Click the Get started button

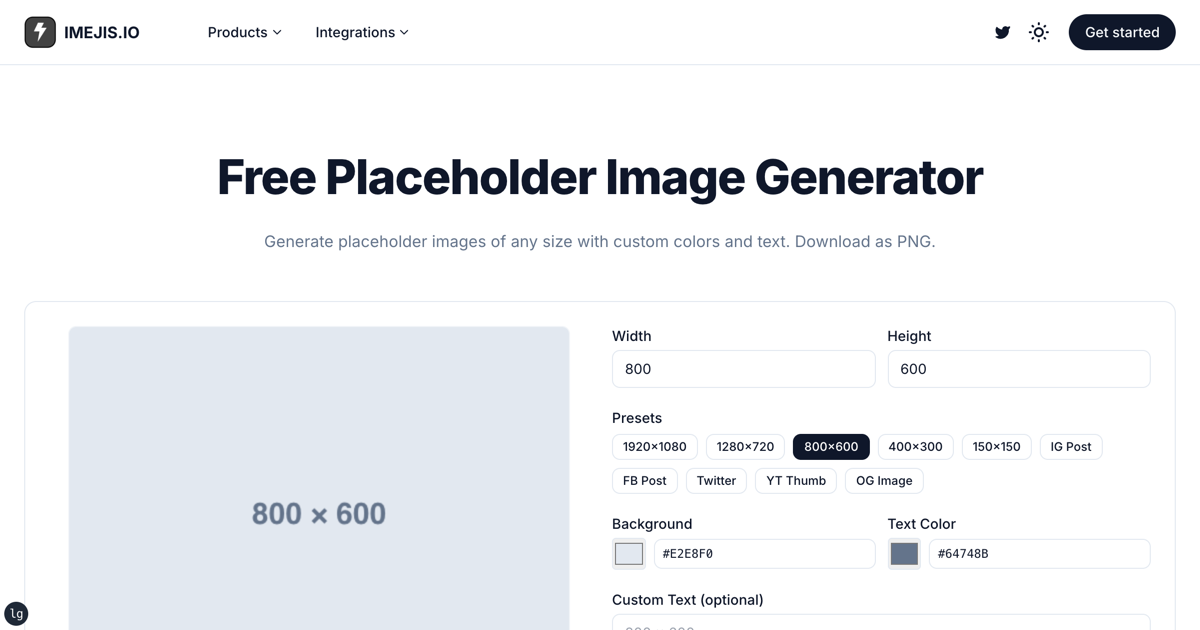pos(1121,32)
